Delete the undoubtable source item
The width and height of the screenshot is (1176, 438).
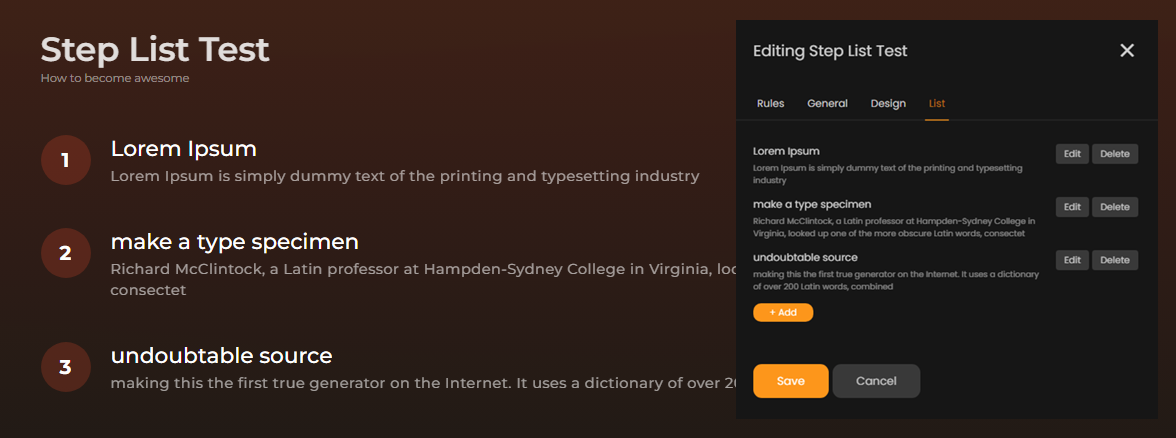(1114, 260)
